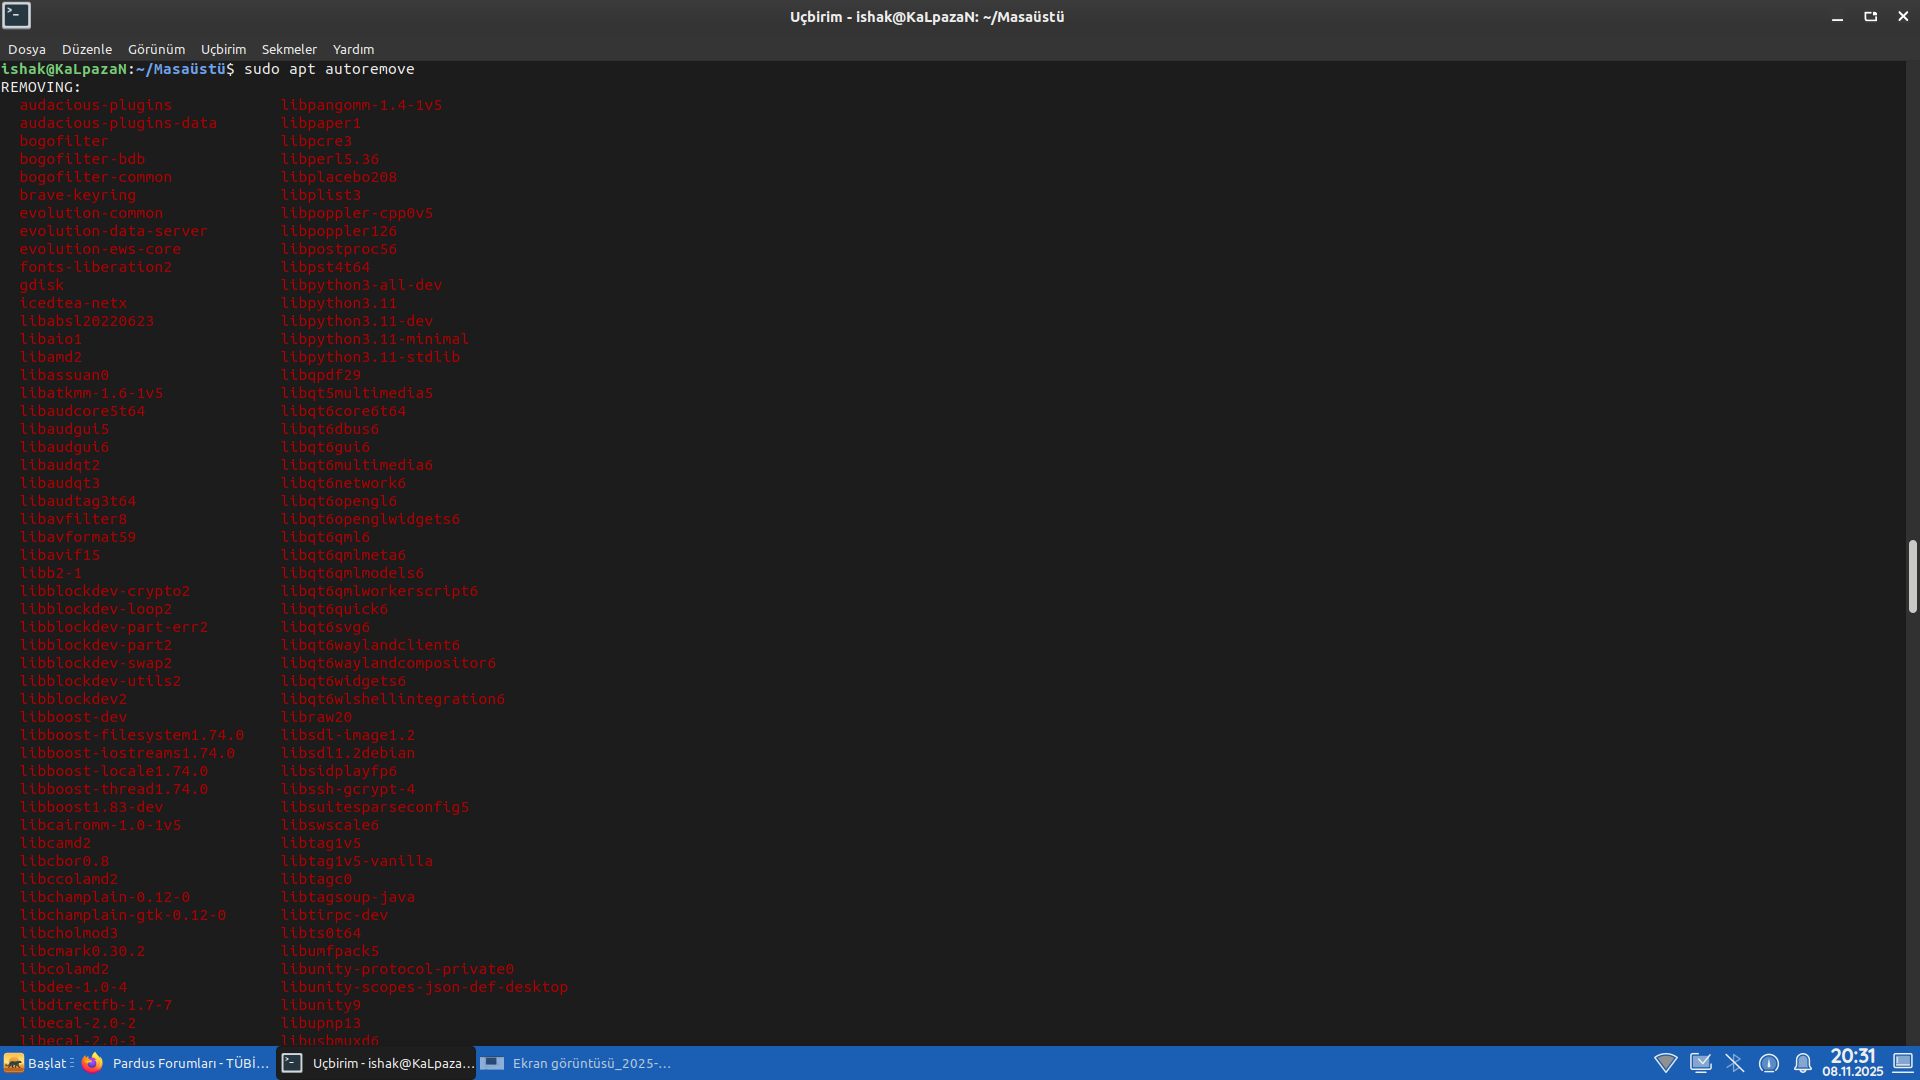The image size is (1920, 1080).
Task: Click the terminal icon in title bar
Action: pyautogui.click(x=17, y=16)
